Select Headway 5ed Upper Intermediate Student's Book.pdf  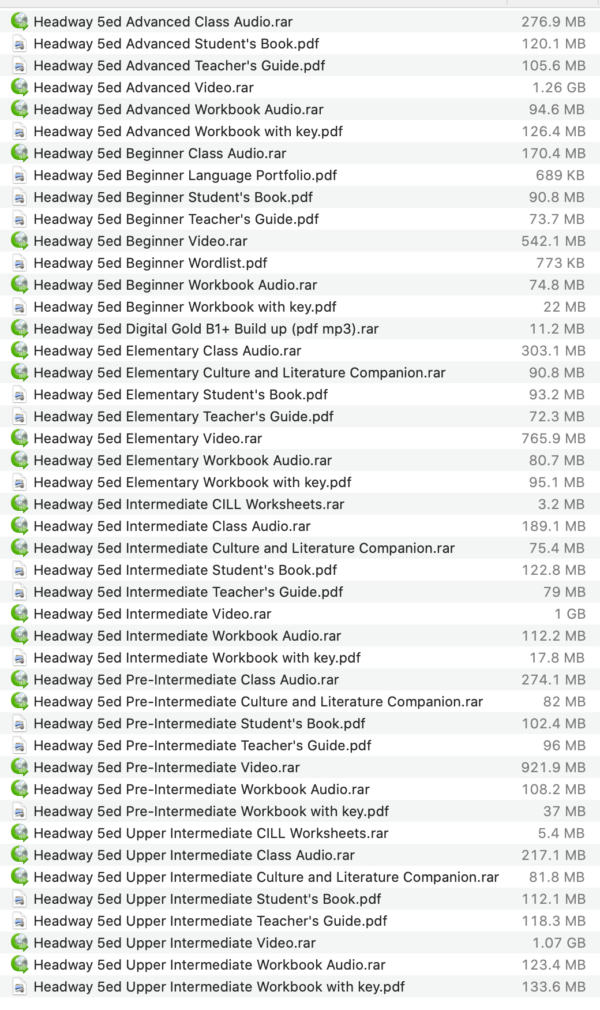pyautogui.click(x=208, y=899)
